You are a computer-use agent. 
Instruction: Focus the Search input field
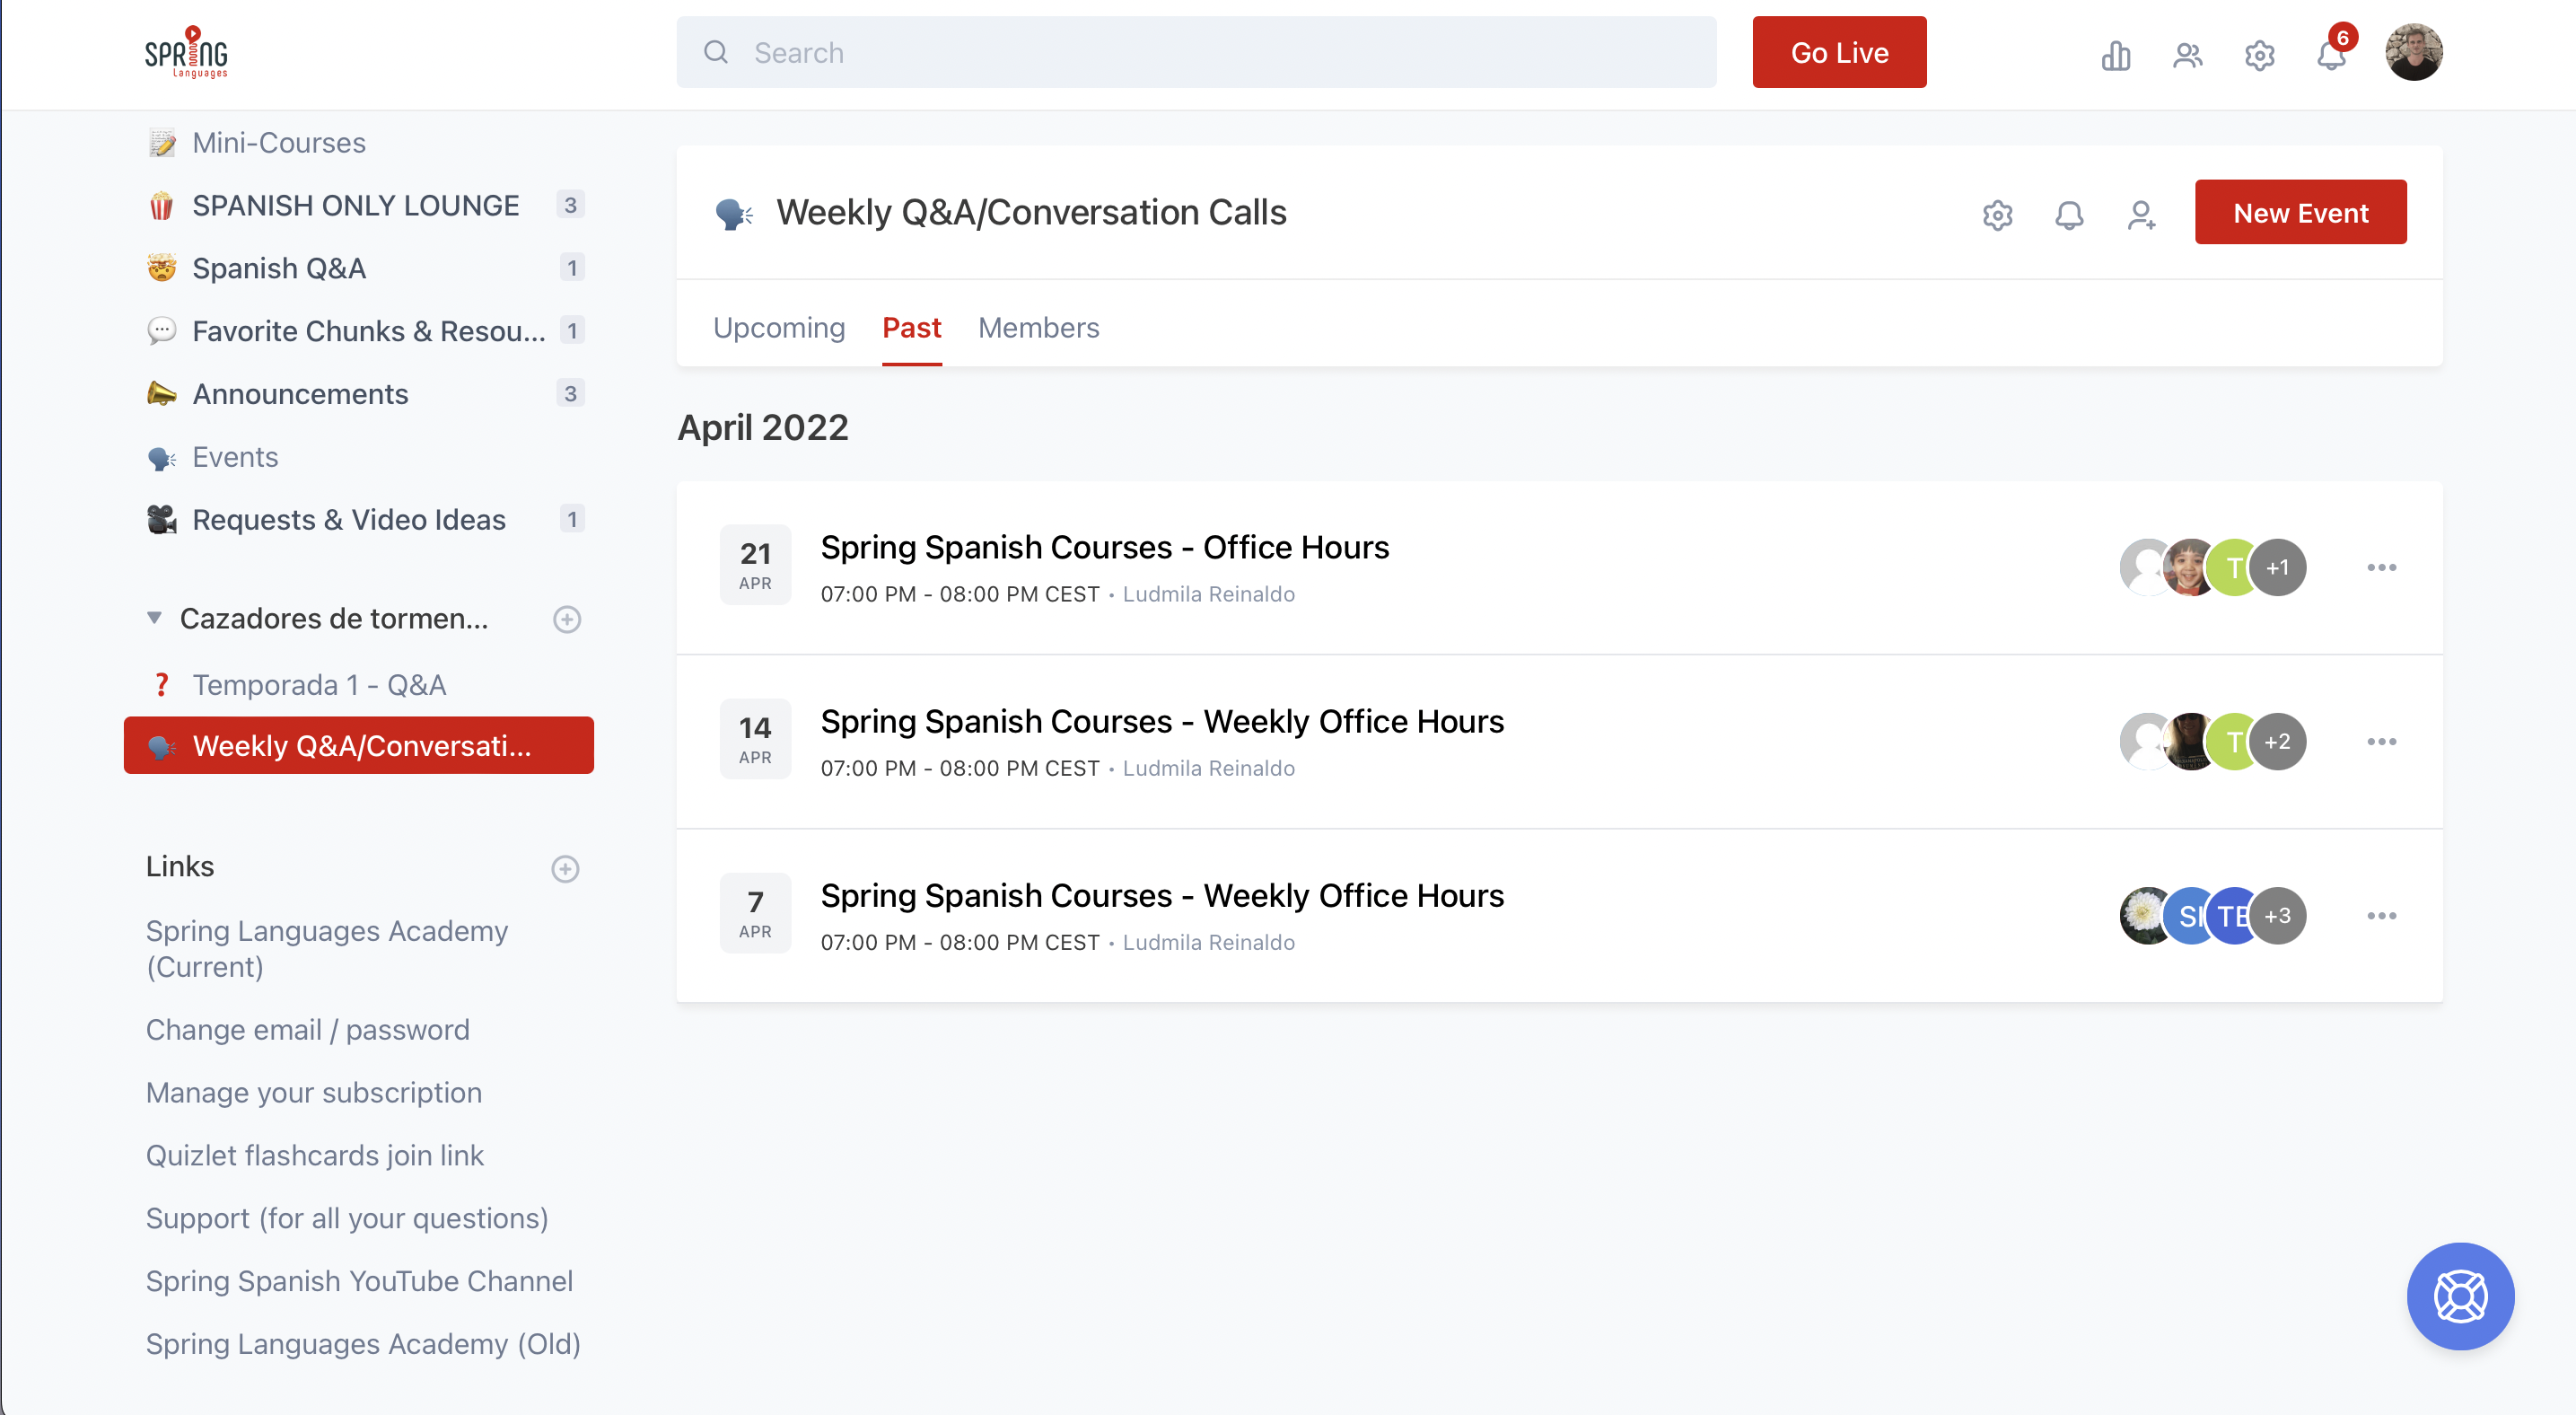(x=1196, y=52)
